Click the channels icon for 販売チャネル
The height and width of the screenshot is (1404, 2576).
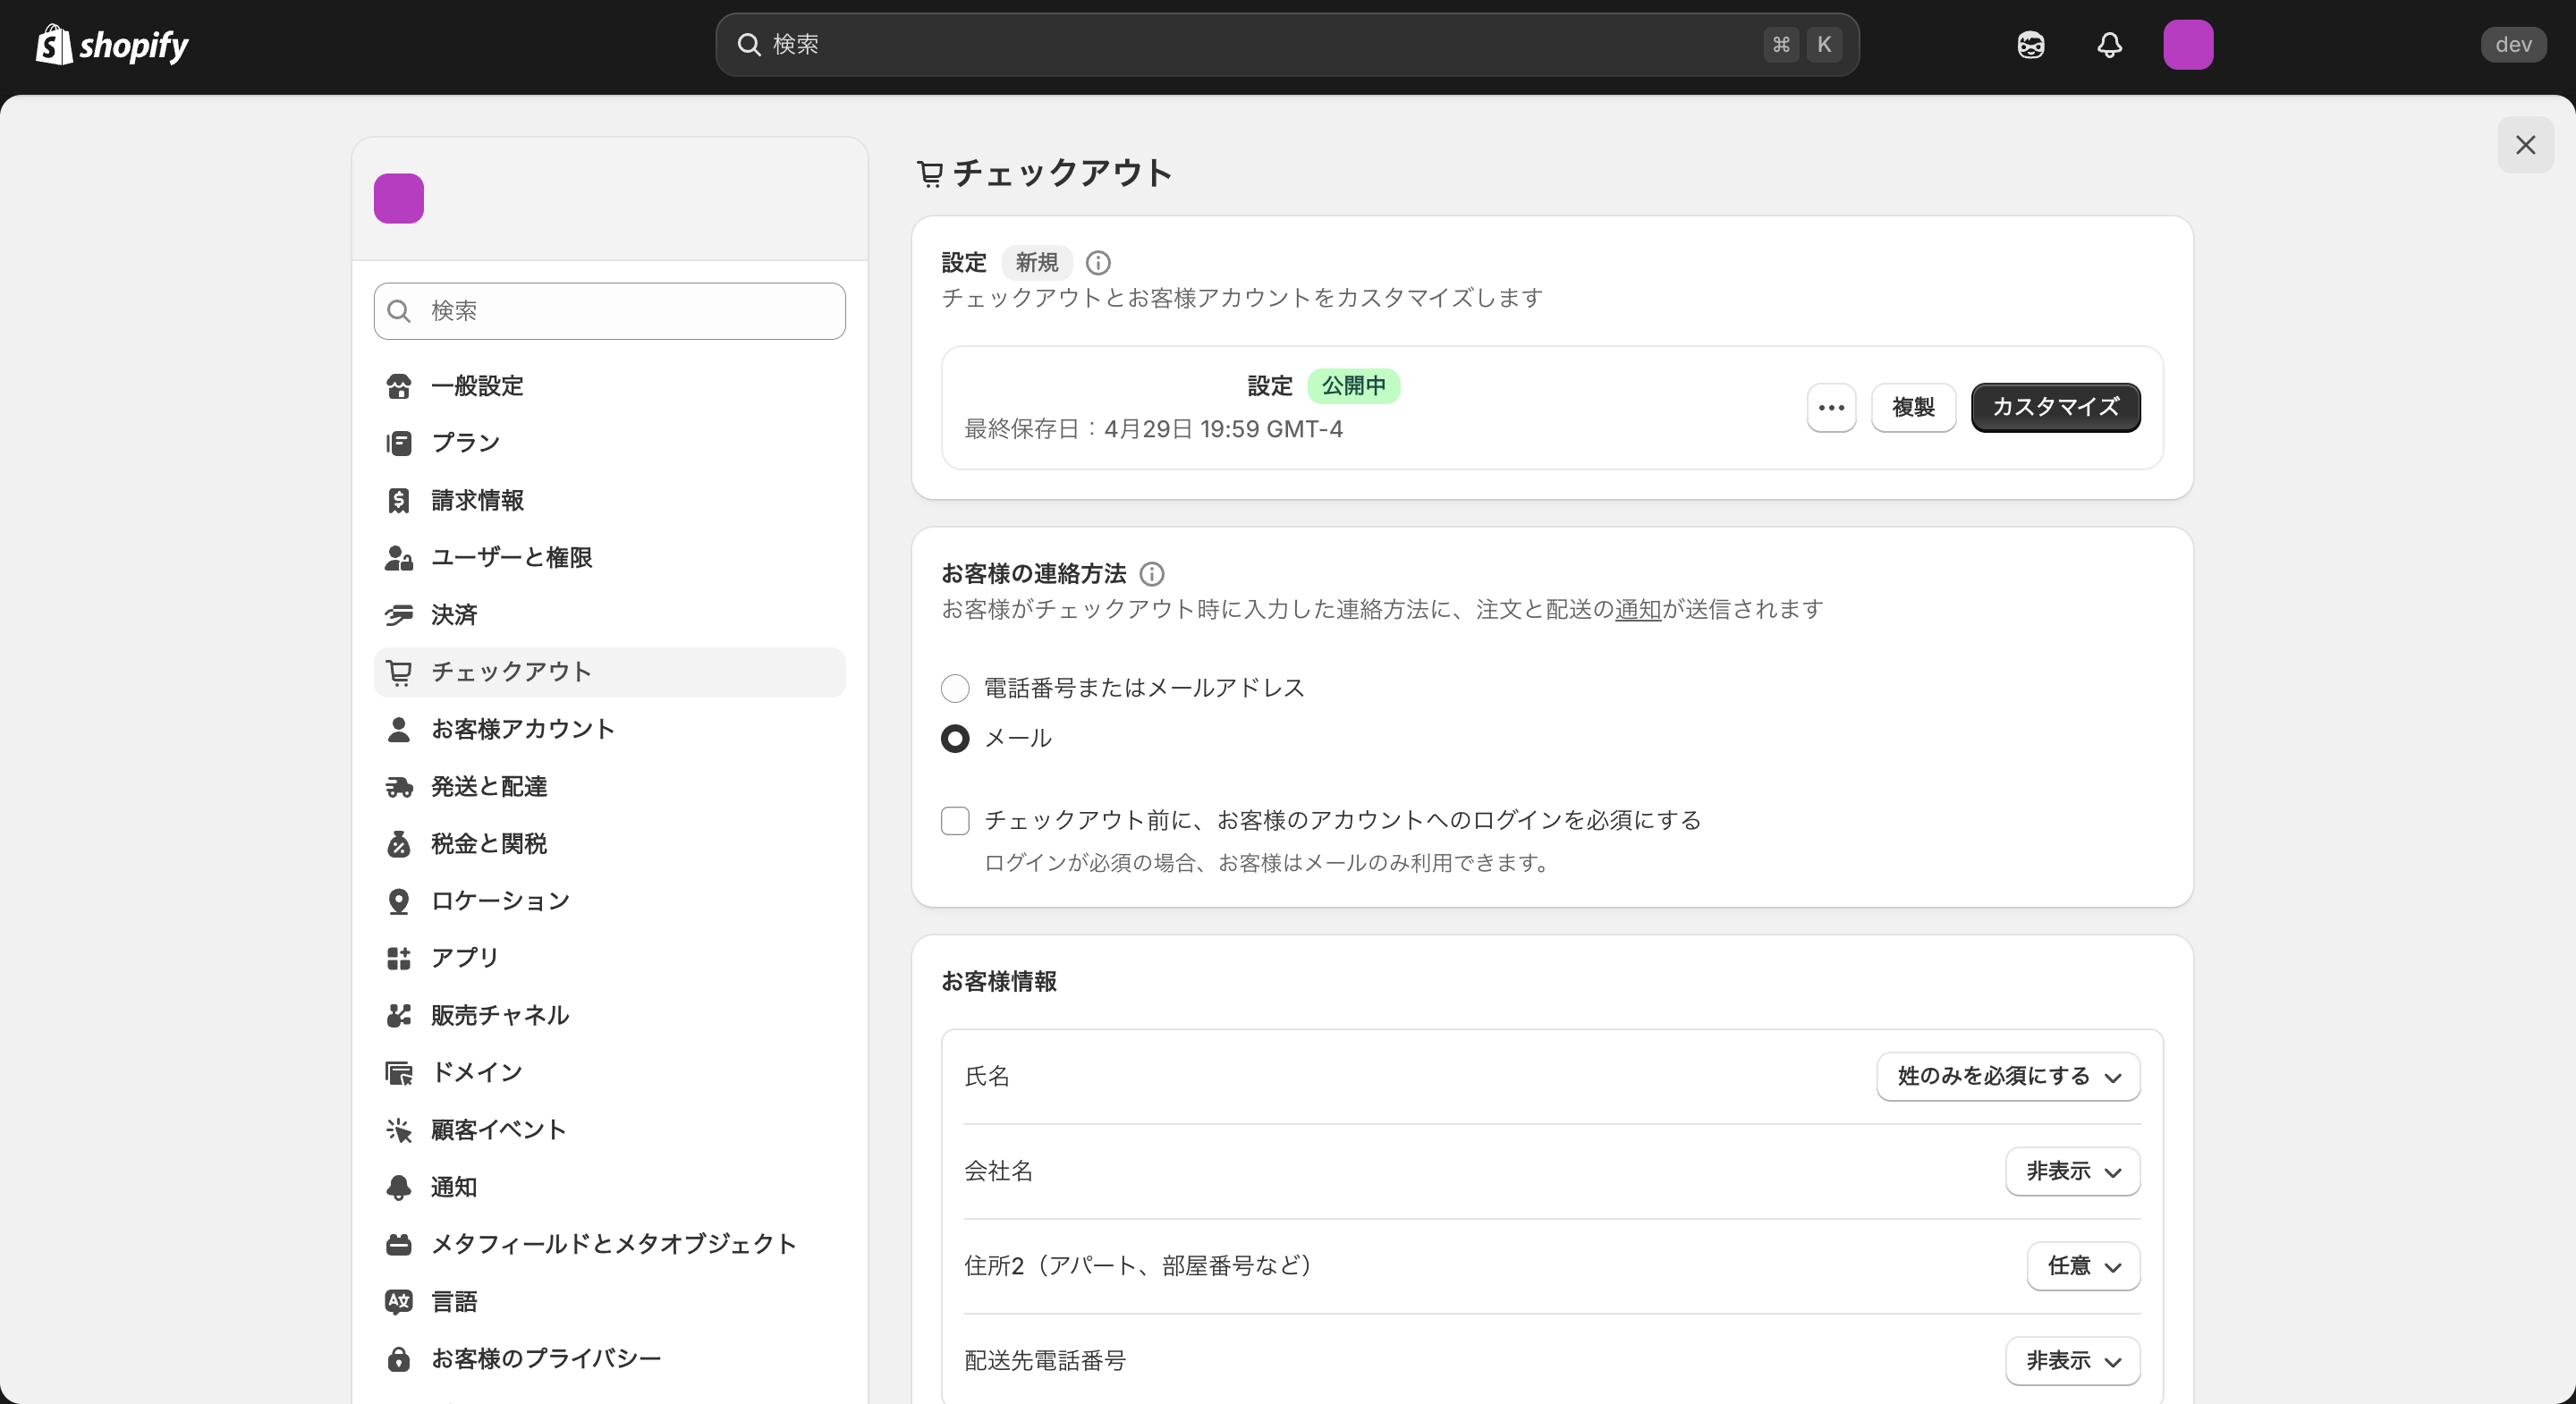click(x=399, y=1015)
